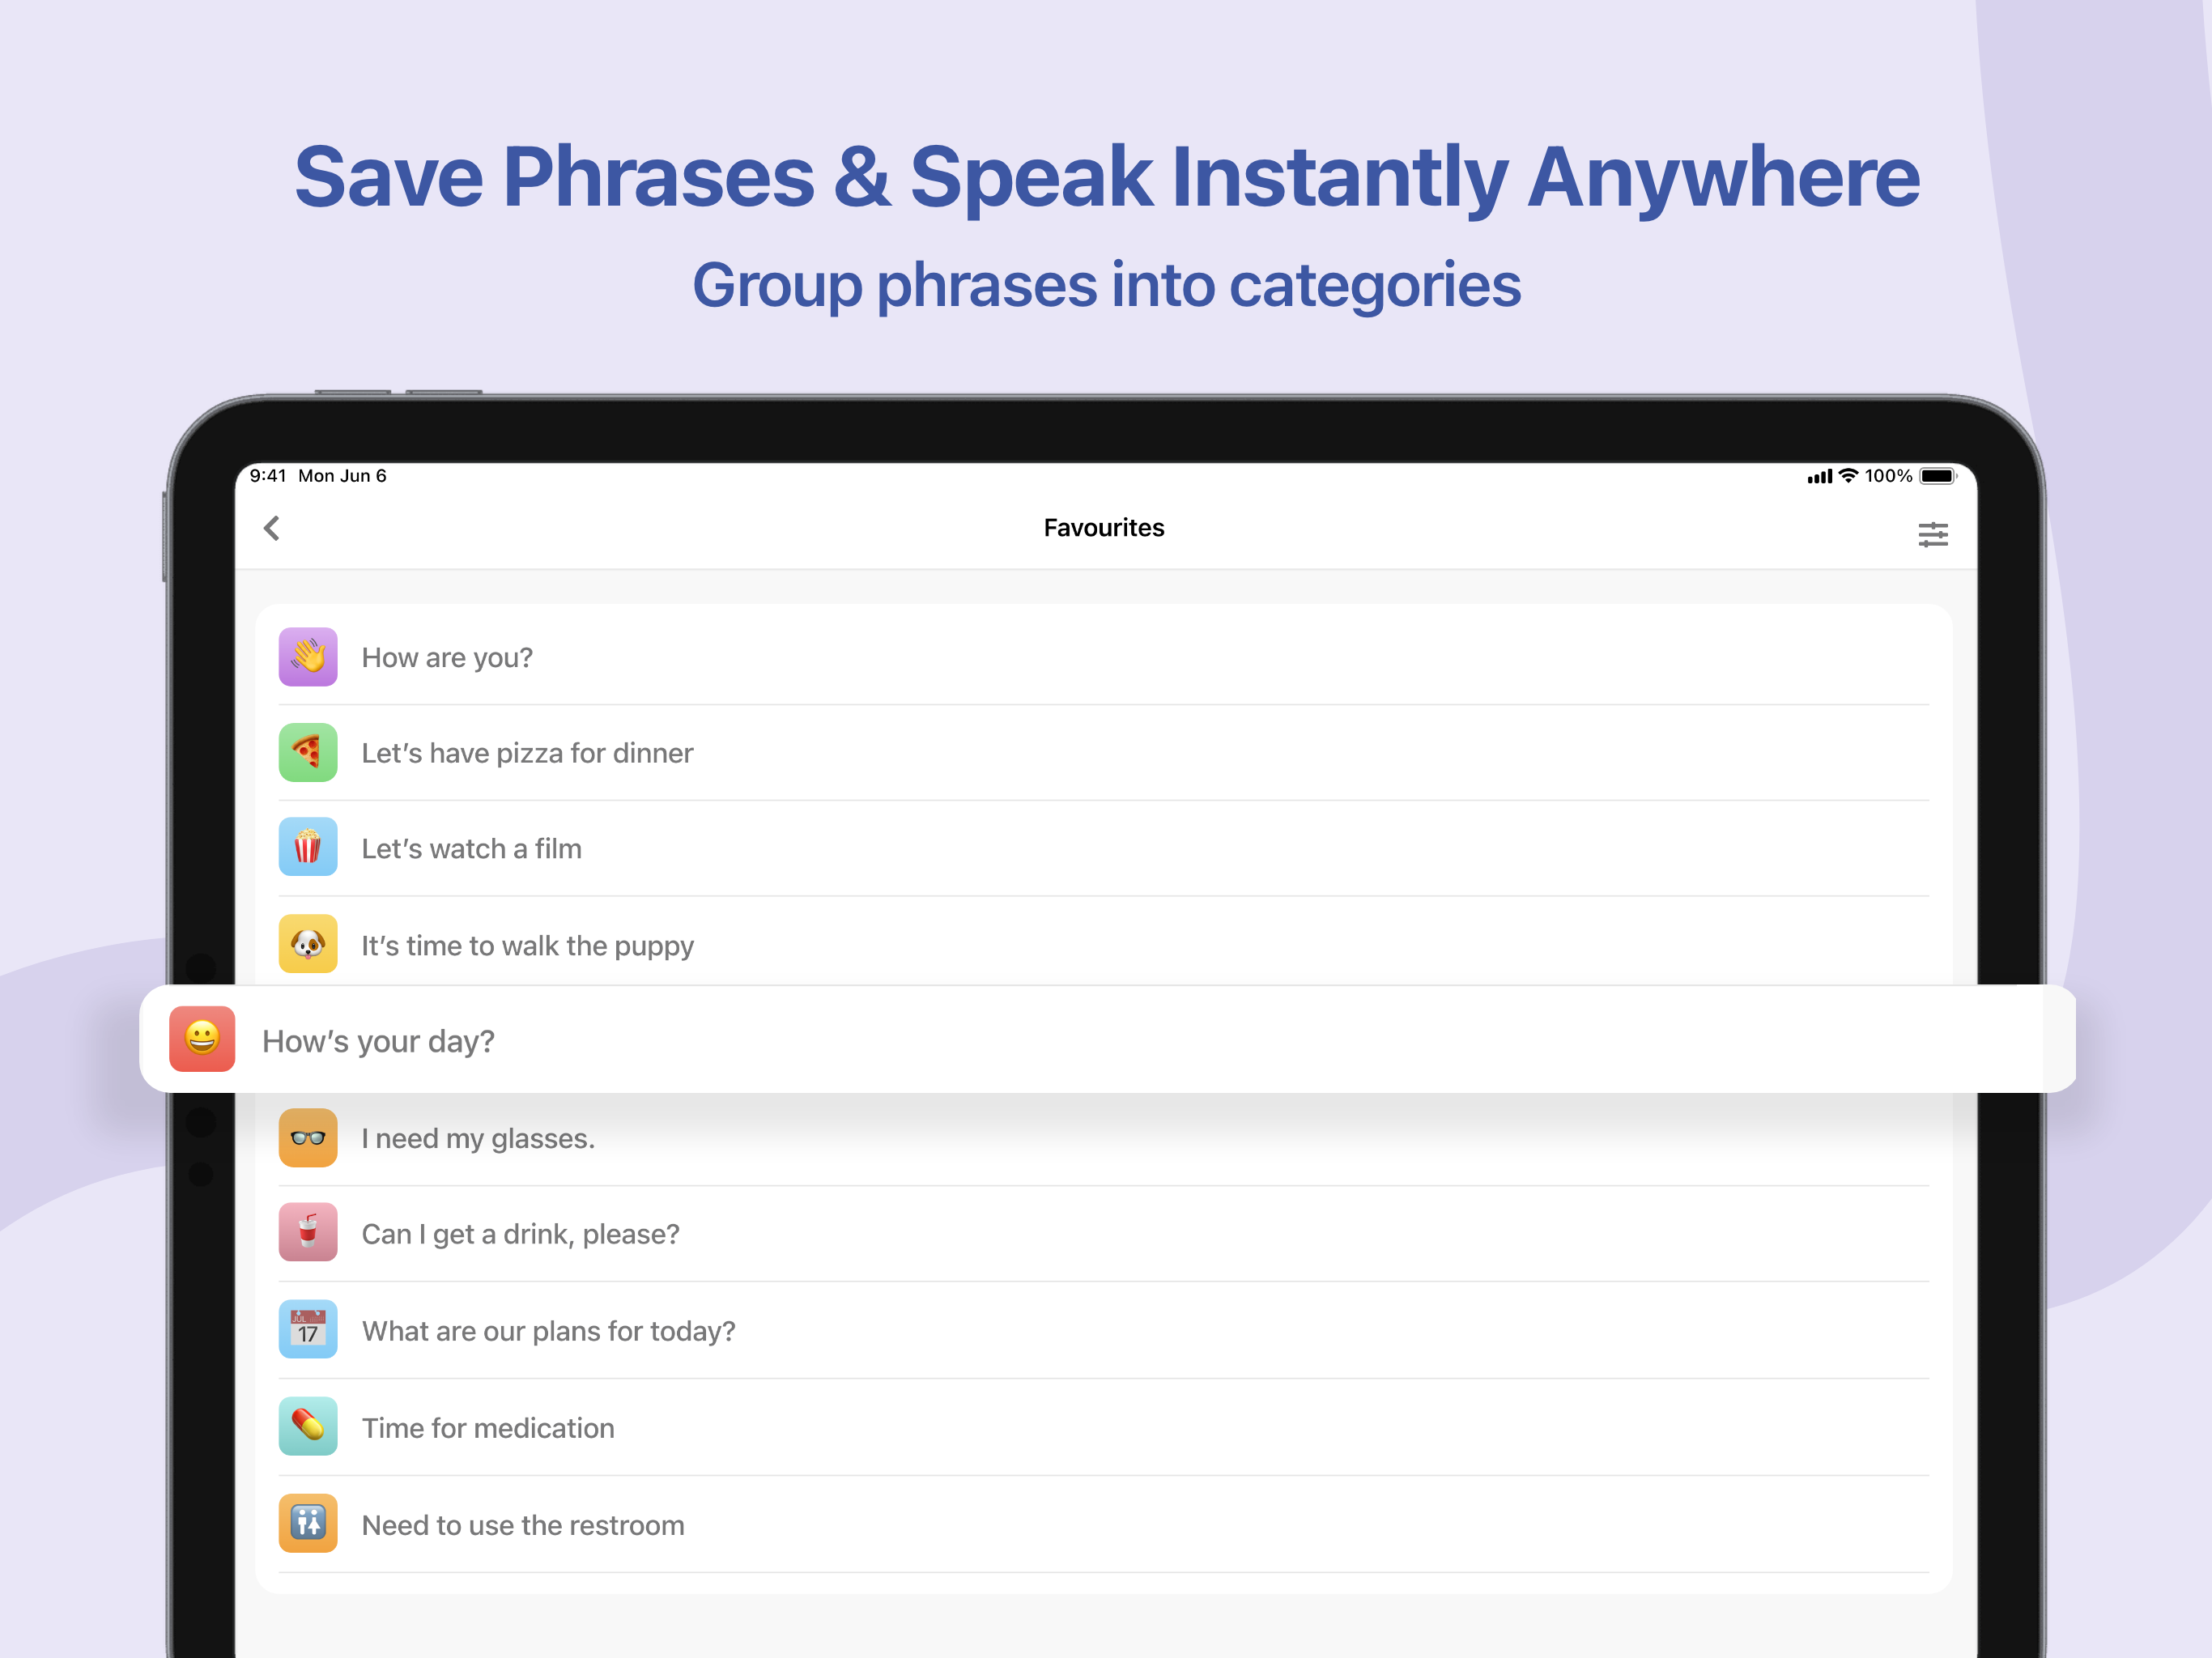Tap the pill emoji icon
The width and height of the screenshot is (2212, 1658).
click(x=308, y=1426)
